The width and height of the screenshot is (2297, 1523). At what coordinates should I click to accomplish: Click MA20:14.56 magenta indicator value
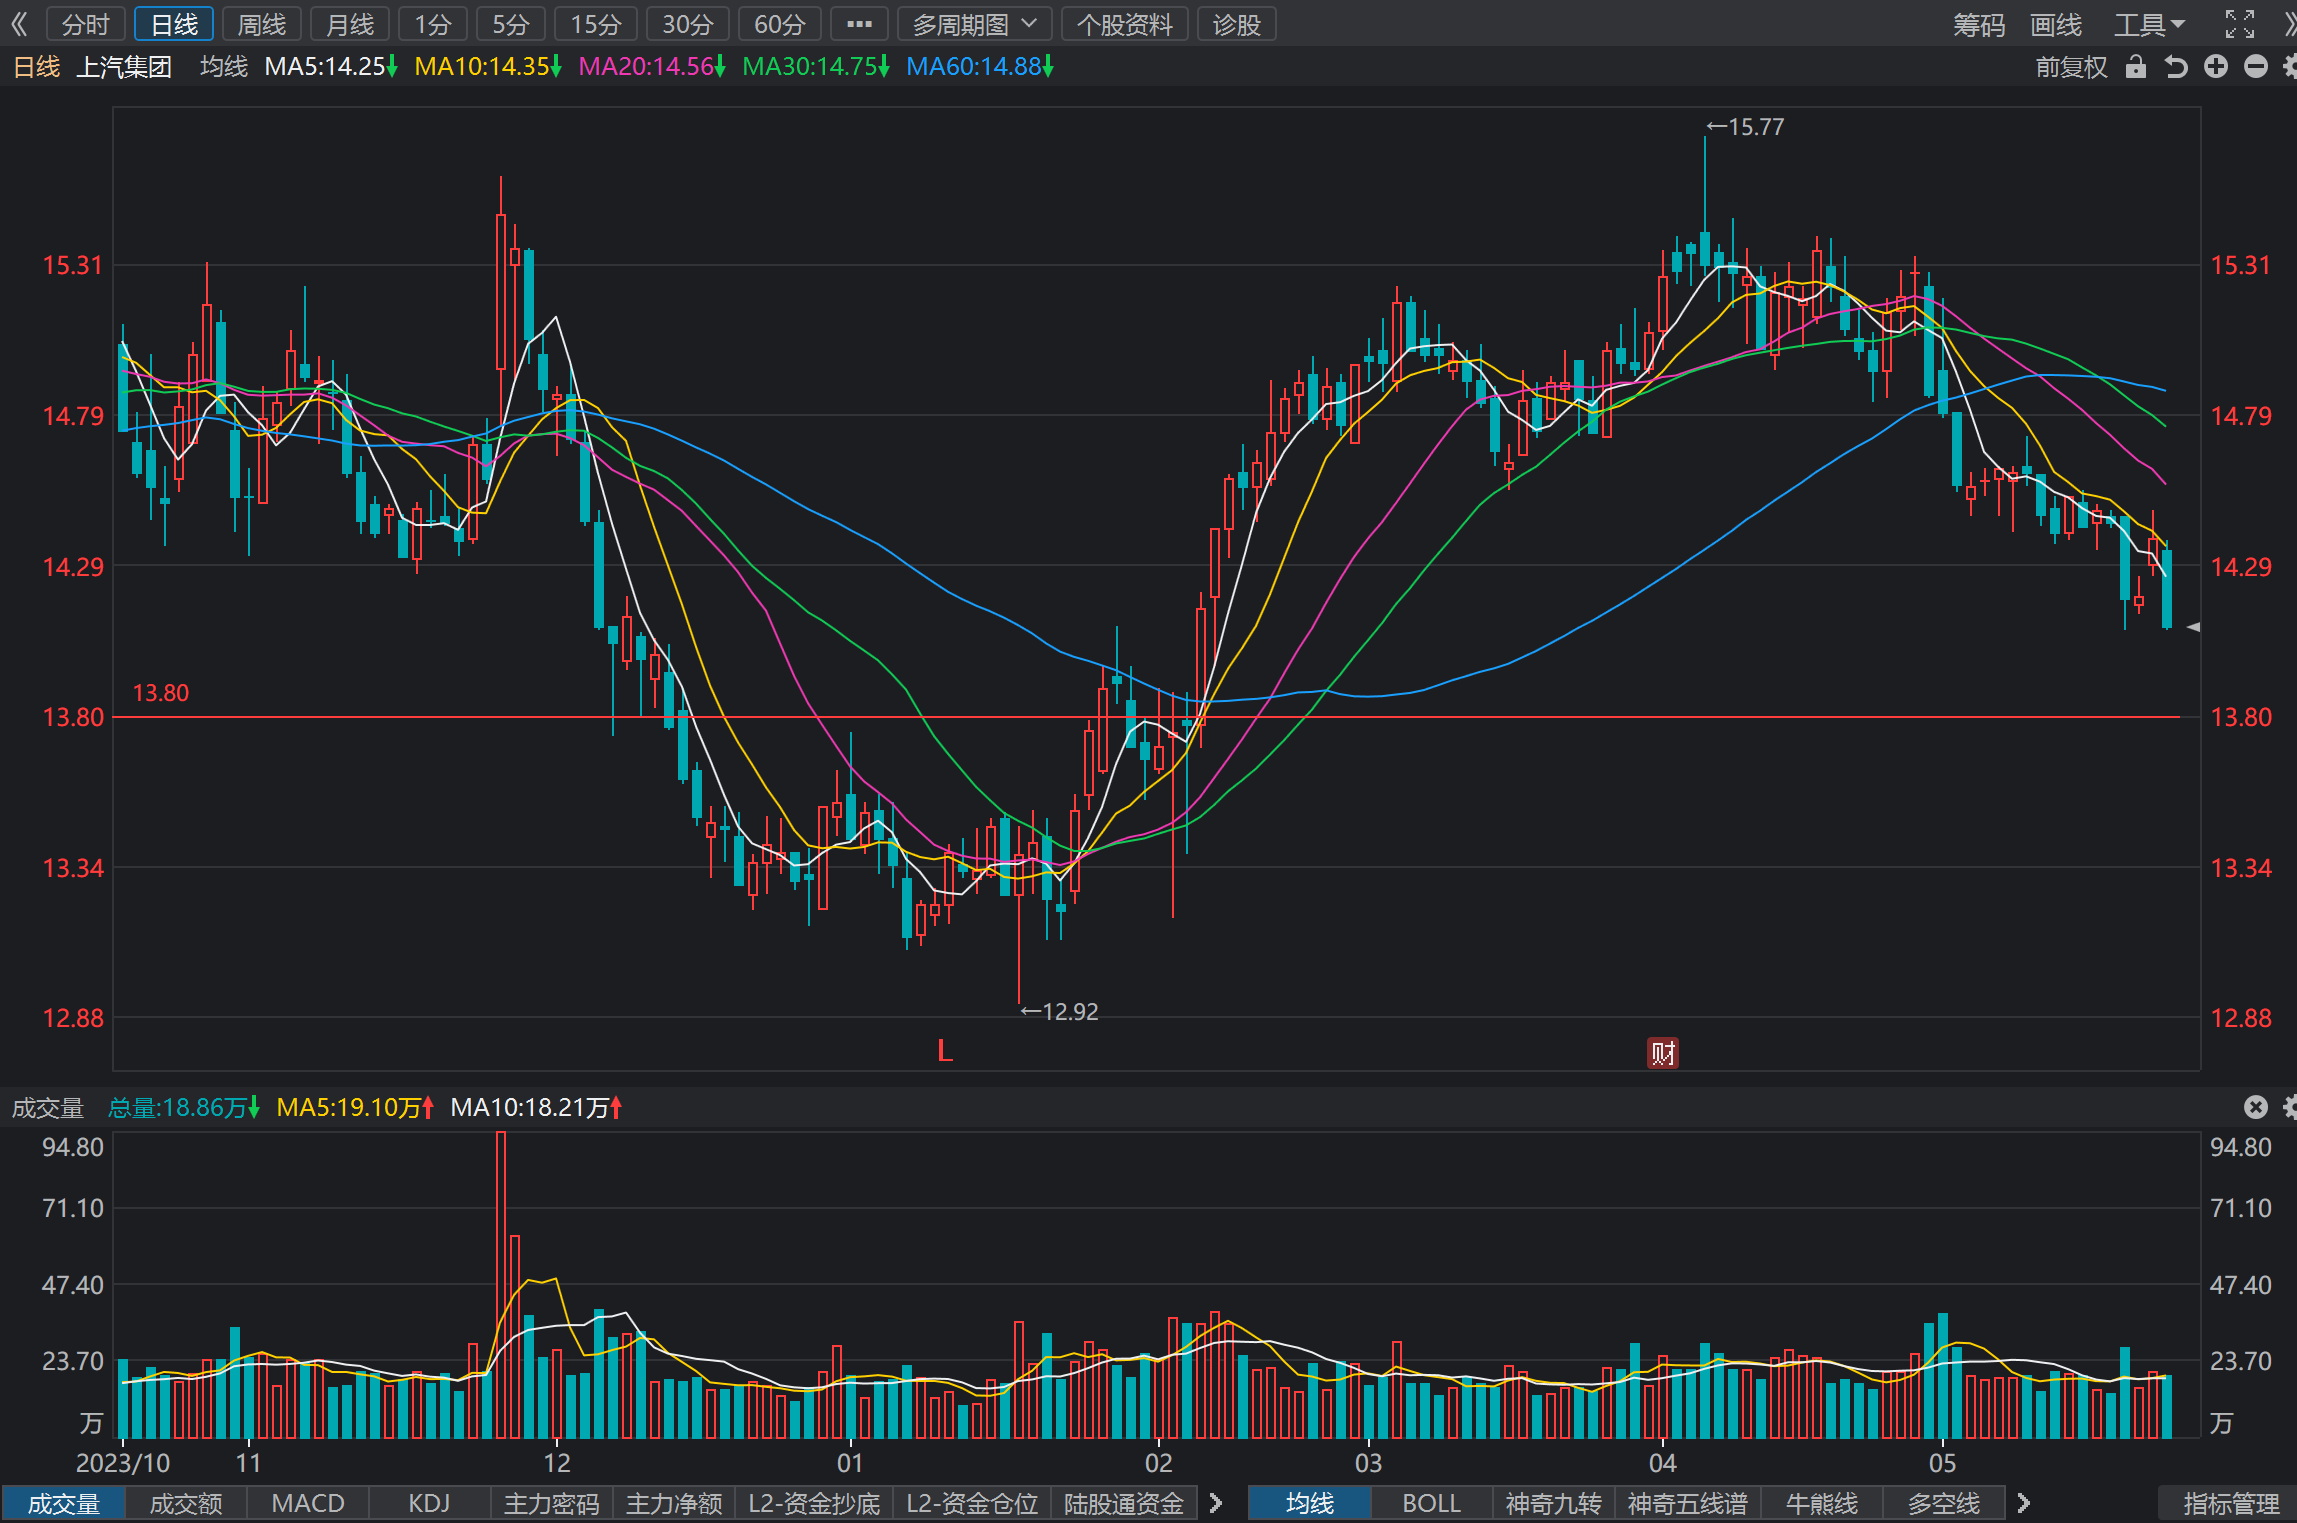[x=652, y=67]
